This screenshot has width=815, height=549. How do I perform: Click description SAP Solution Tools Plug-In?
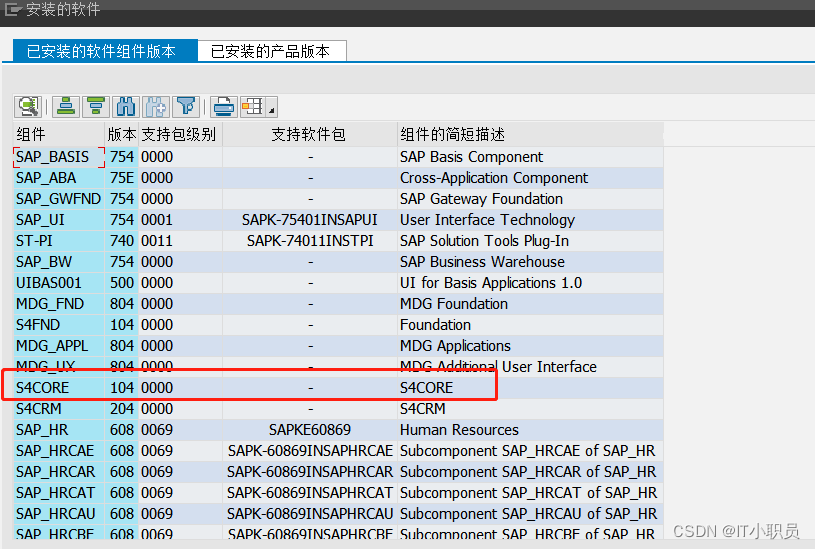point(484,241)
